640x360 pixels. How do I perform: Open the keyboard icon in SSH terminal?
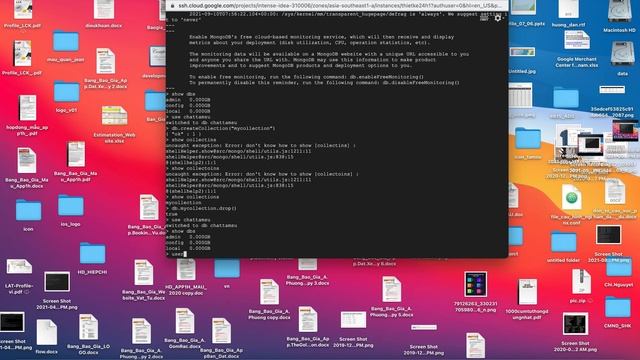point(484,18)
